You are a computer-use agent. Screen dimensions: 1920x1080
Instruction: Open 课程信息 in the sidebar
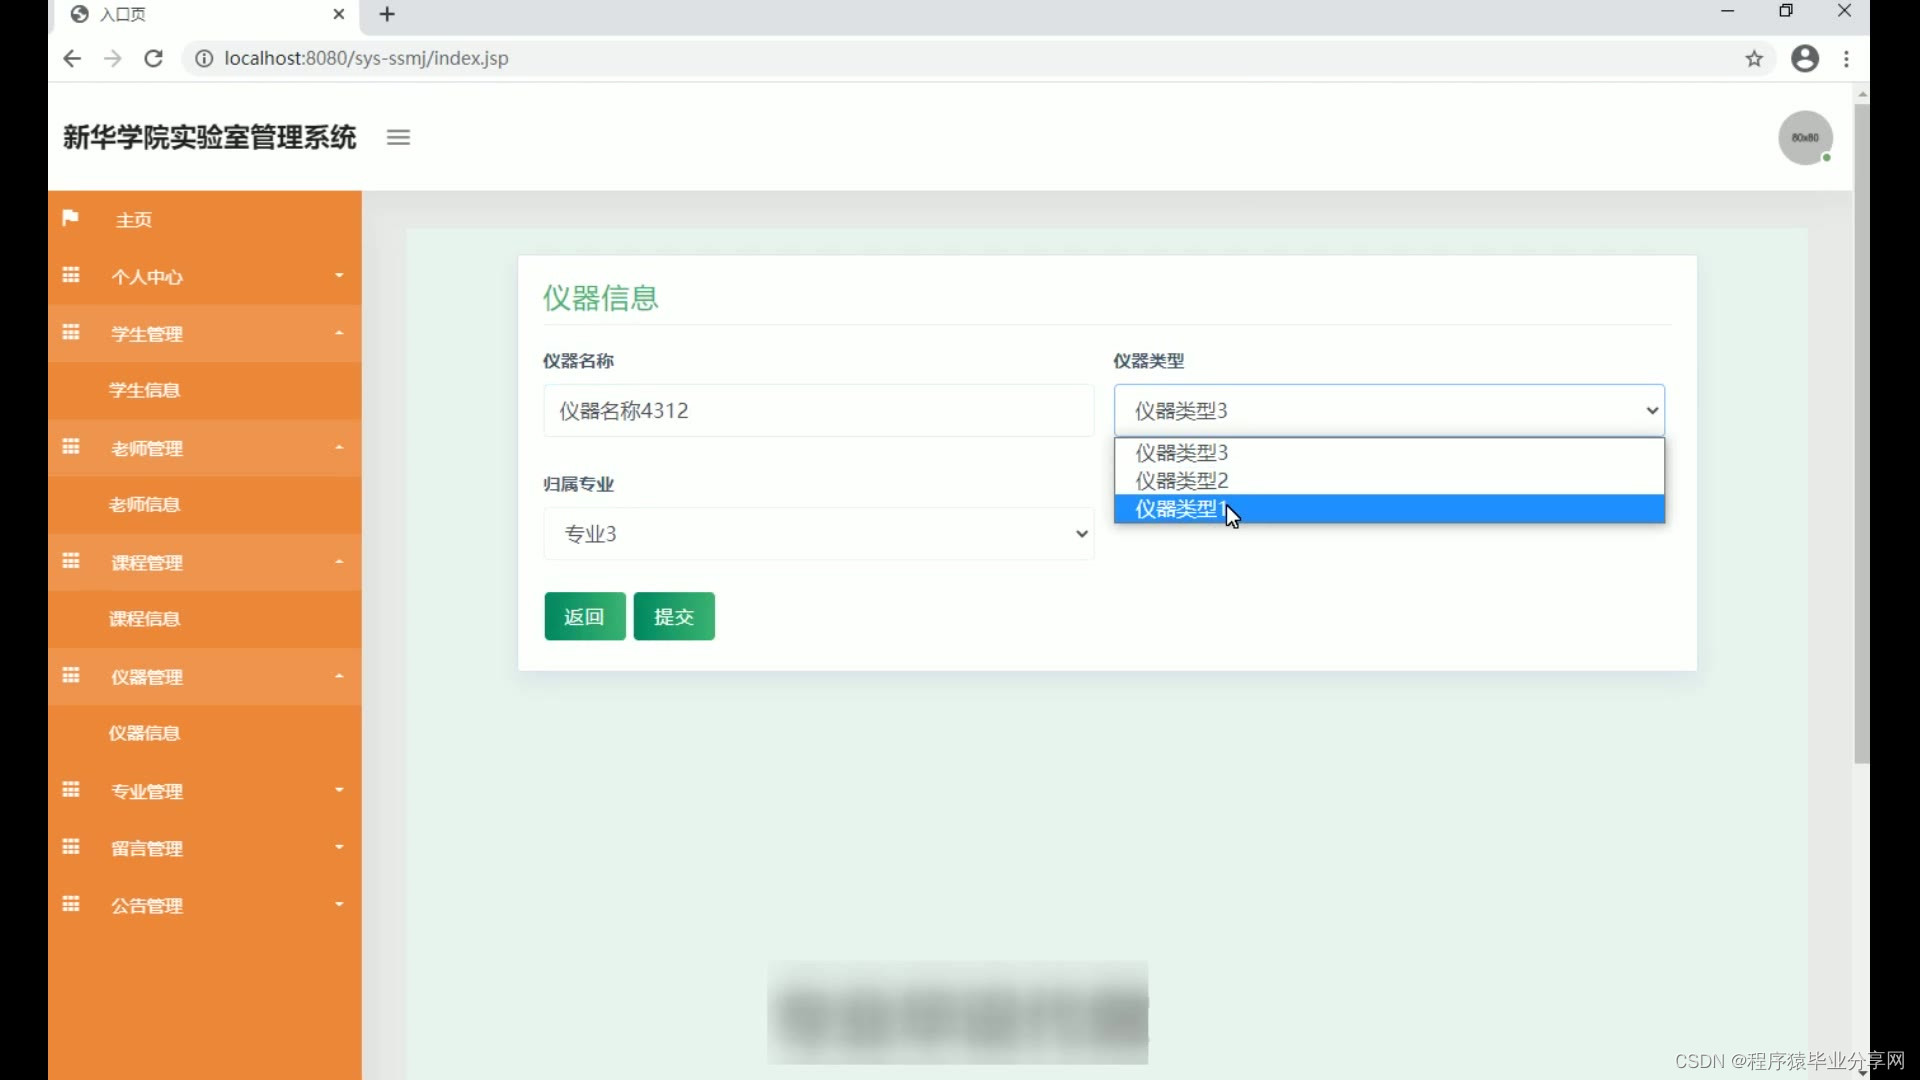point(145,619)
